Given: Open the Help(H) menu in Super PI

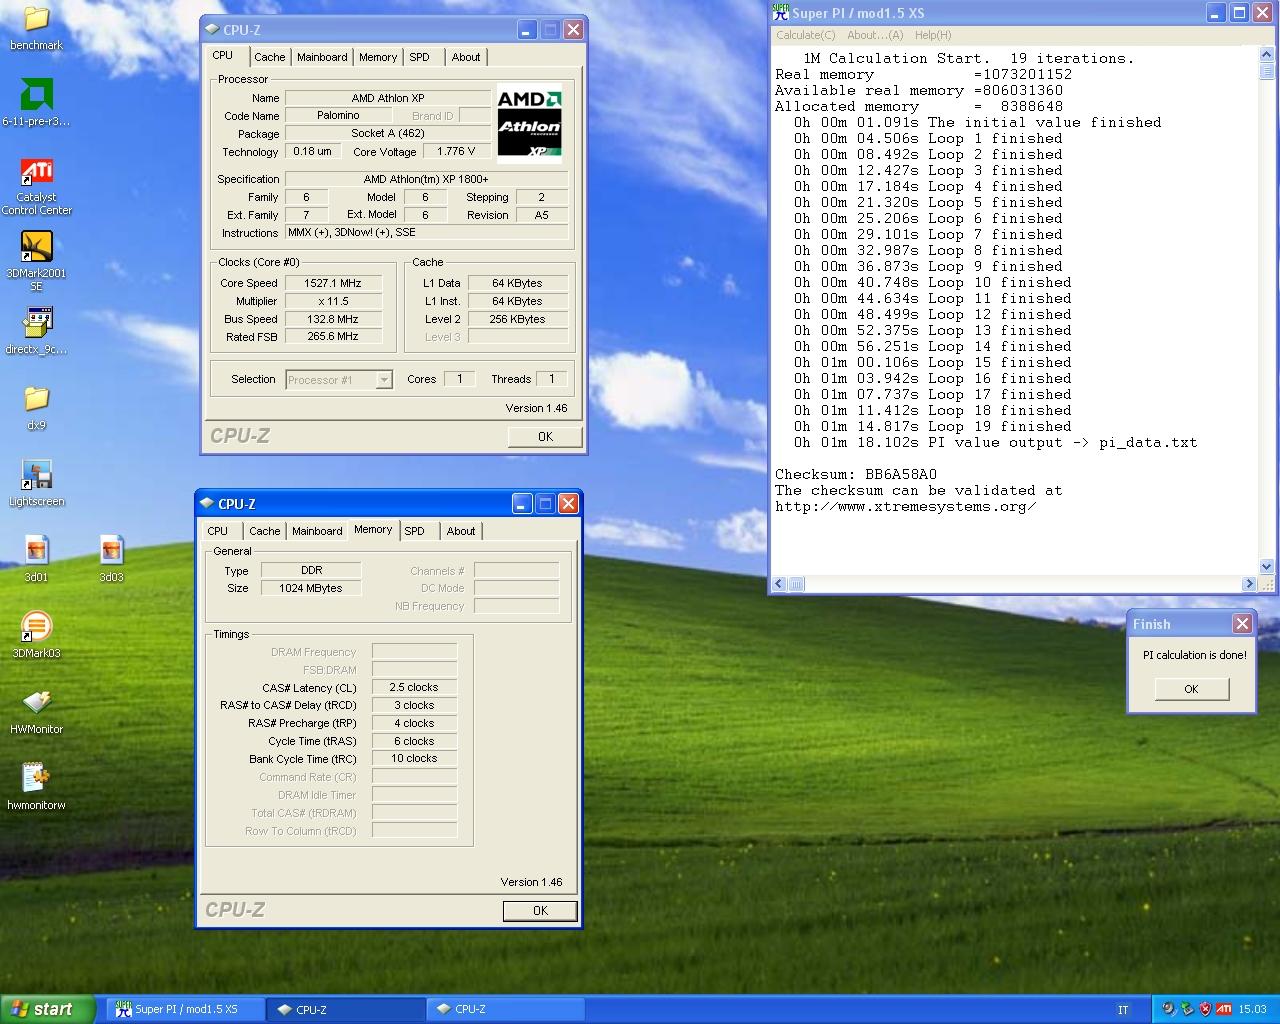Looking at the screenshot, I should click(933, 35).
